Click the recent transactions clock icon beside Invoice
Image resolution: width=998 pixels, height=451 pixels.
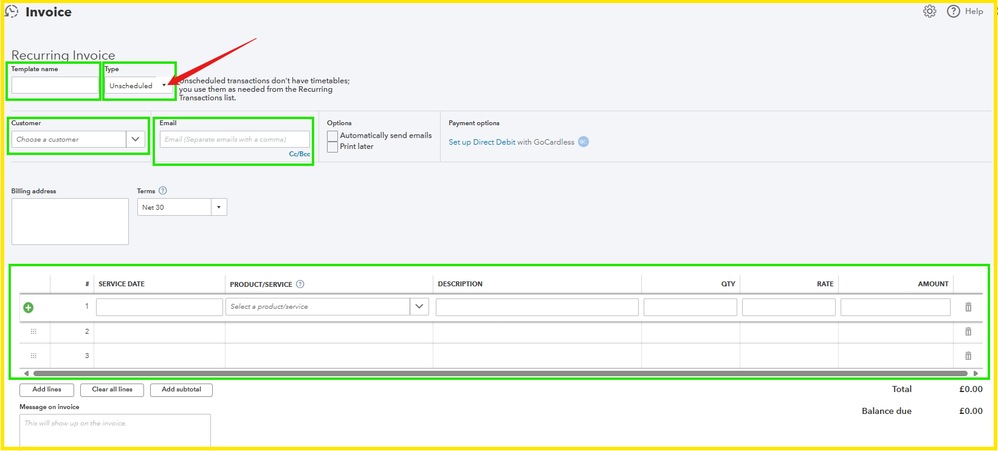[11, 11]
